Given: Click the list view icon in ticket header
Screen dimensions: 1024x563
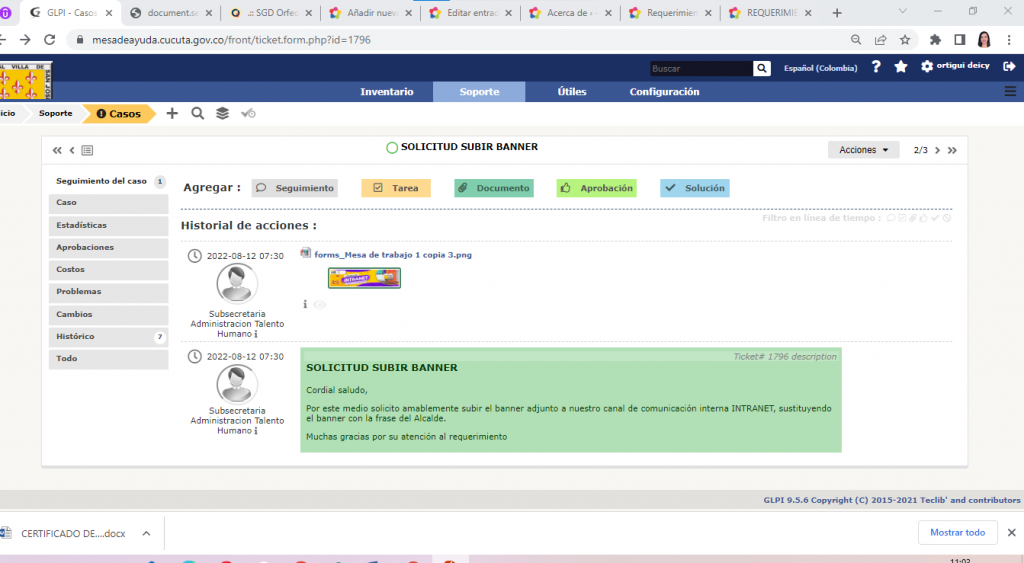Looking at the screenshot, I should (x=87, y=150).
